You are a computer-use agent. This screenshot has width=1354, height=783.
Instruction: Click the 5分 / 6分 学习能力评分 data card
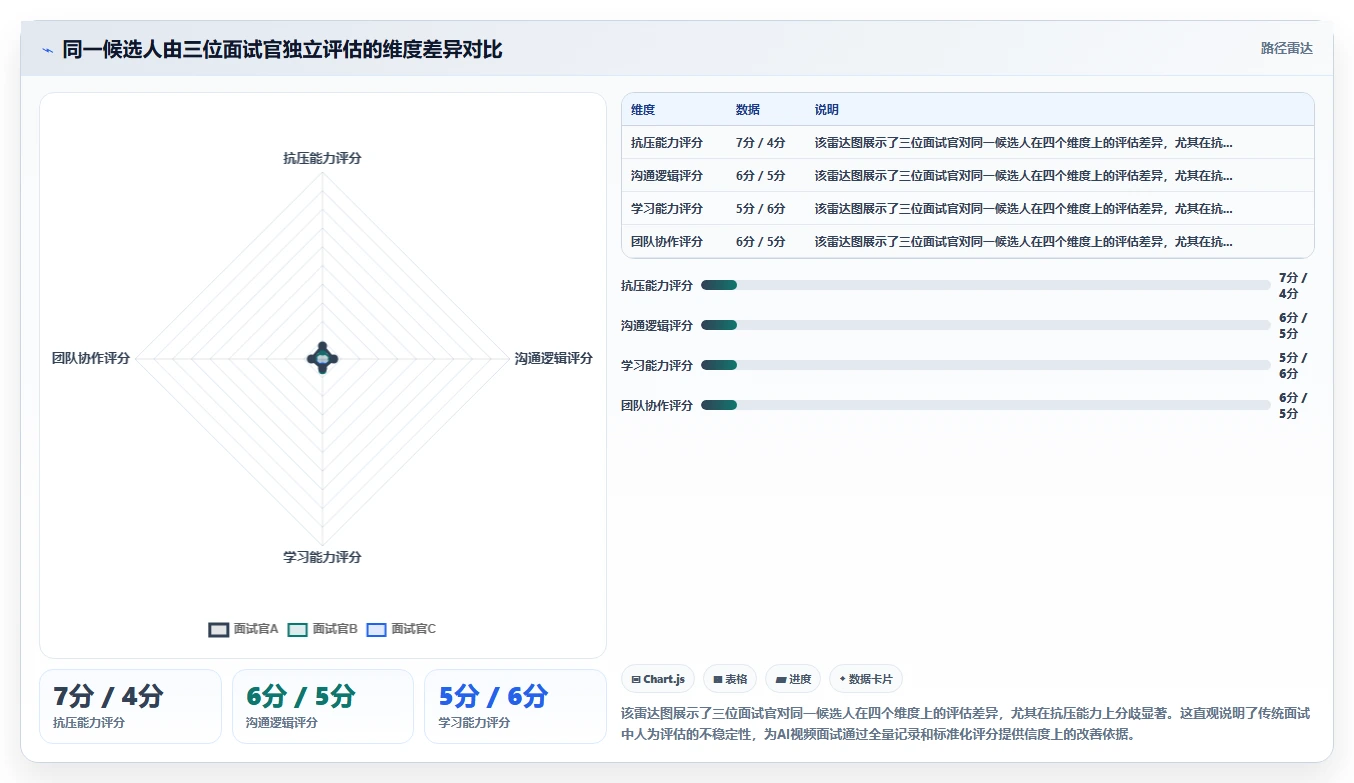click(516, 706)
